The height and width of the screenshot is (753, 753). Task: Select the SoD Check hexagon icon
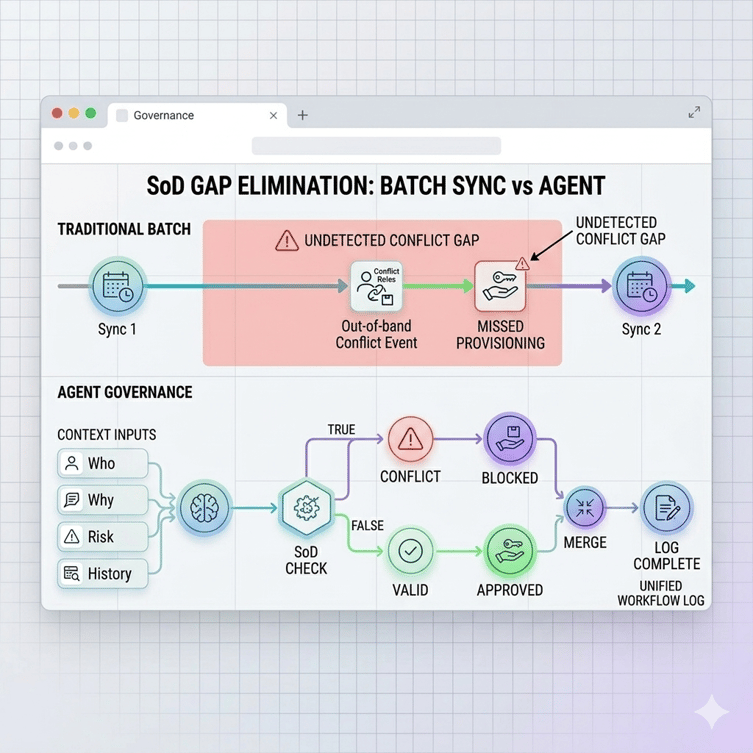pos(306,508)
